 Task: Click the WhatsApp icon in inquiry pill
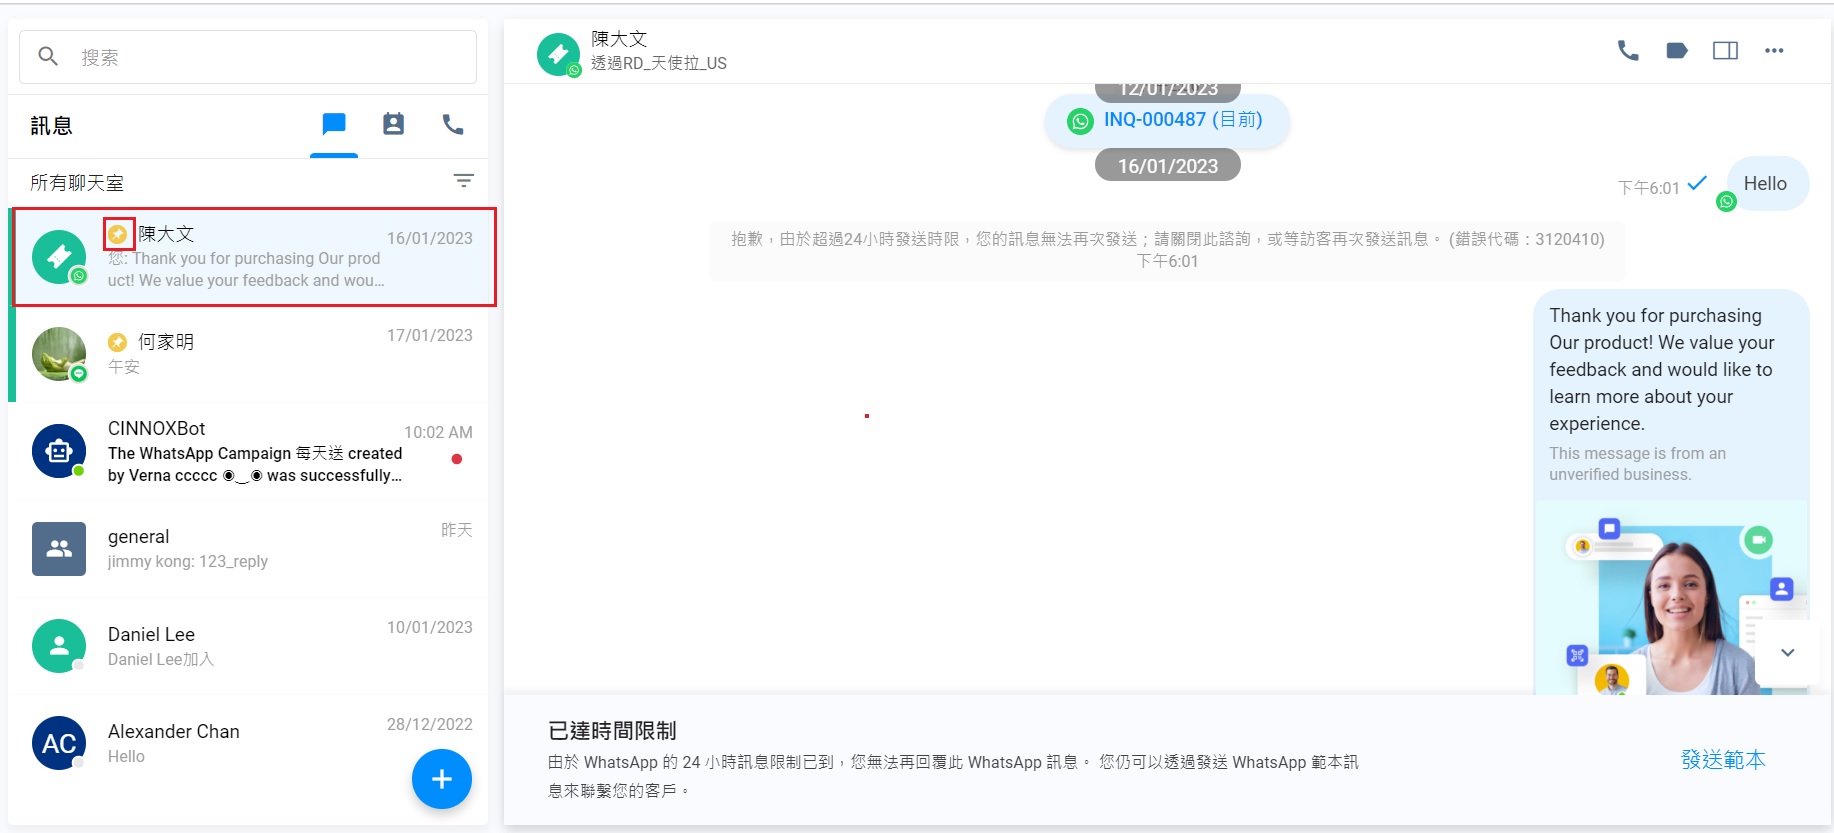(x=1080, y=122)
